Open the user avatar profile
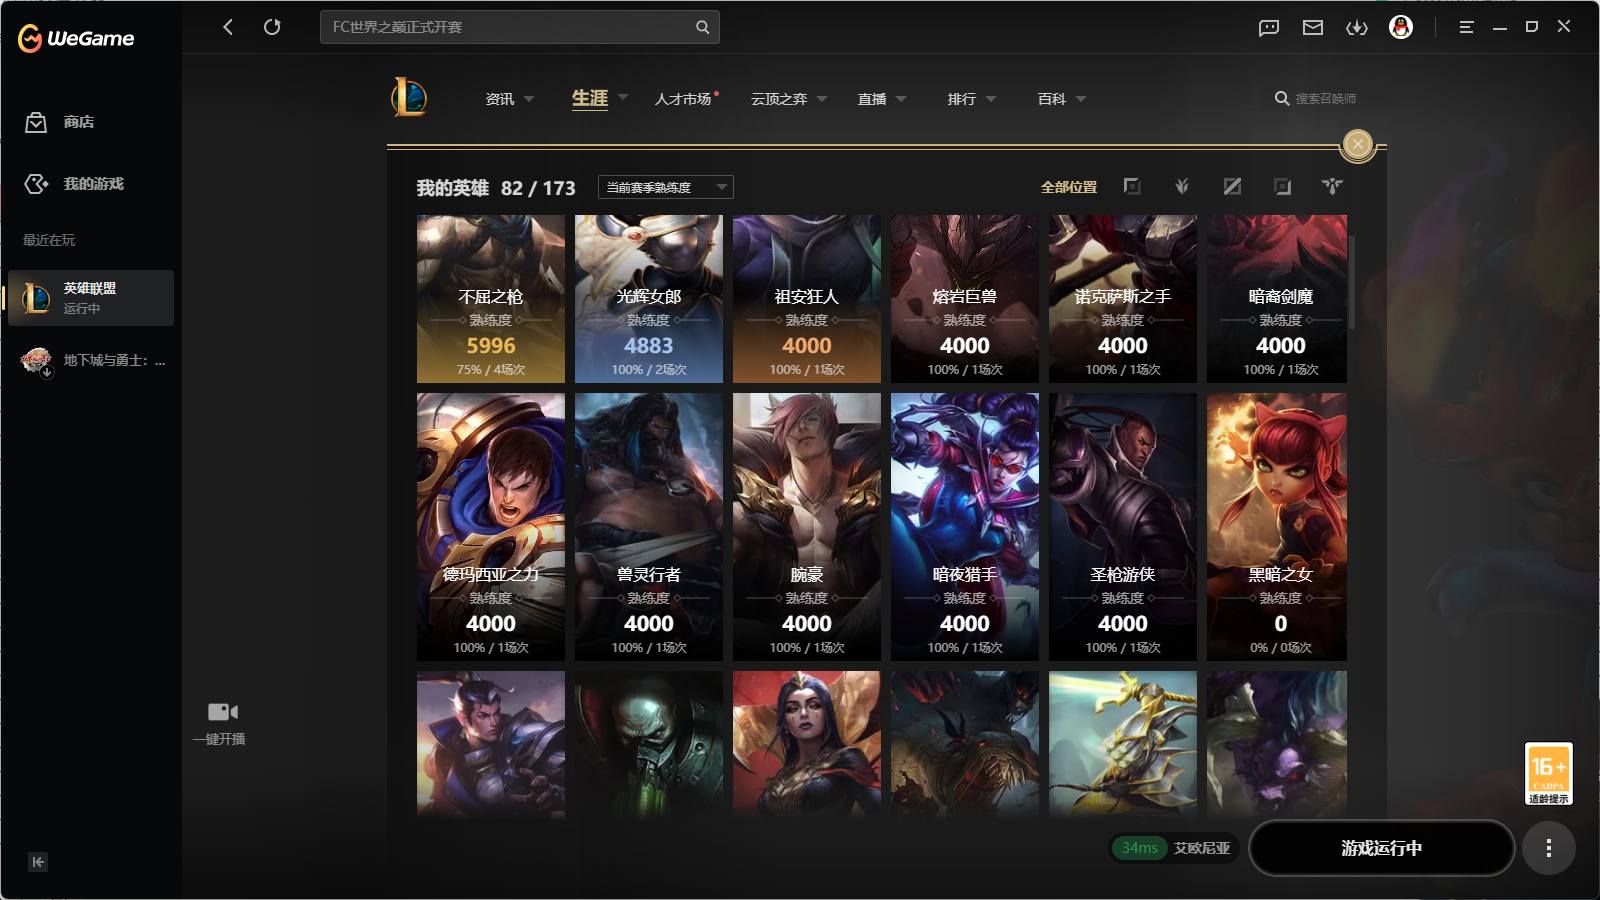 (1401, 27)
